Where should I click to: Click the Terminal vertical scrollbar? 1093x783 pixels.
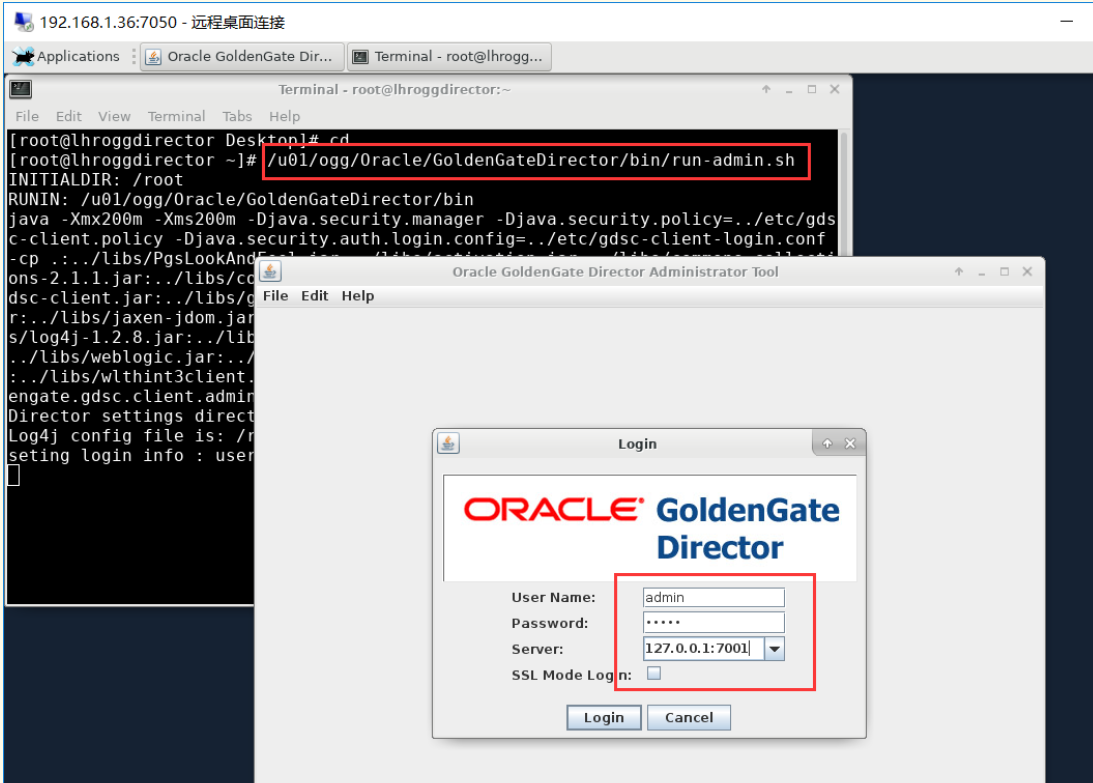844,192
